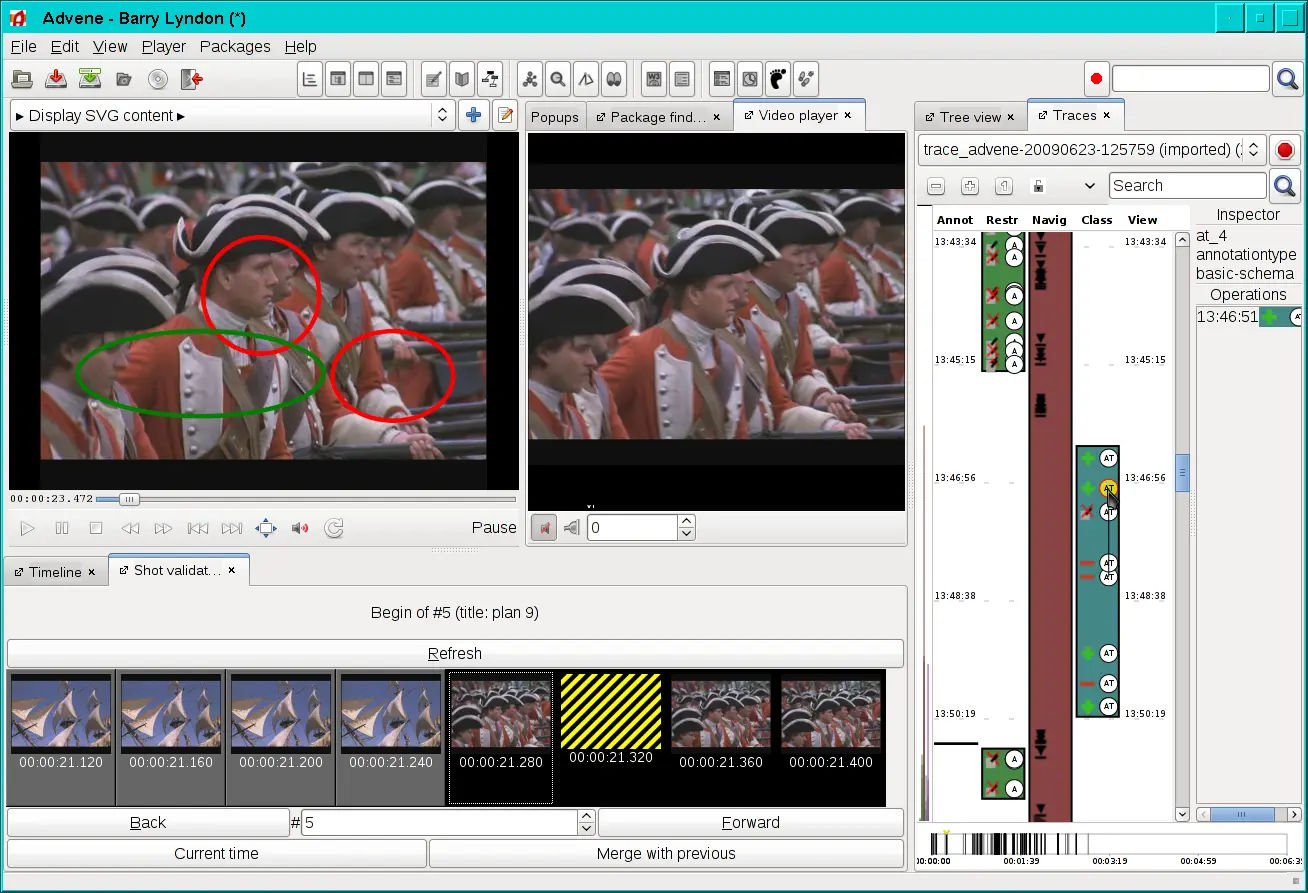Click the top toolbar search magnifier button

[1287, 79]
